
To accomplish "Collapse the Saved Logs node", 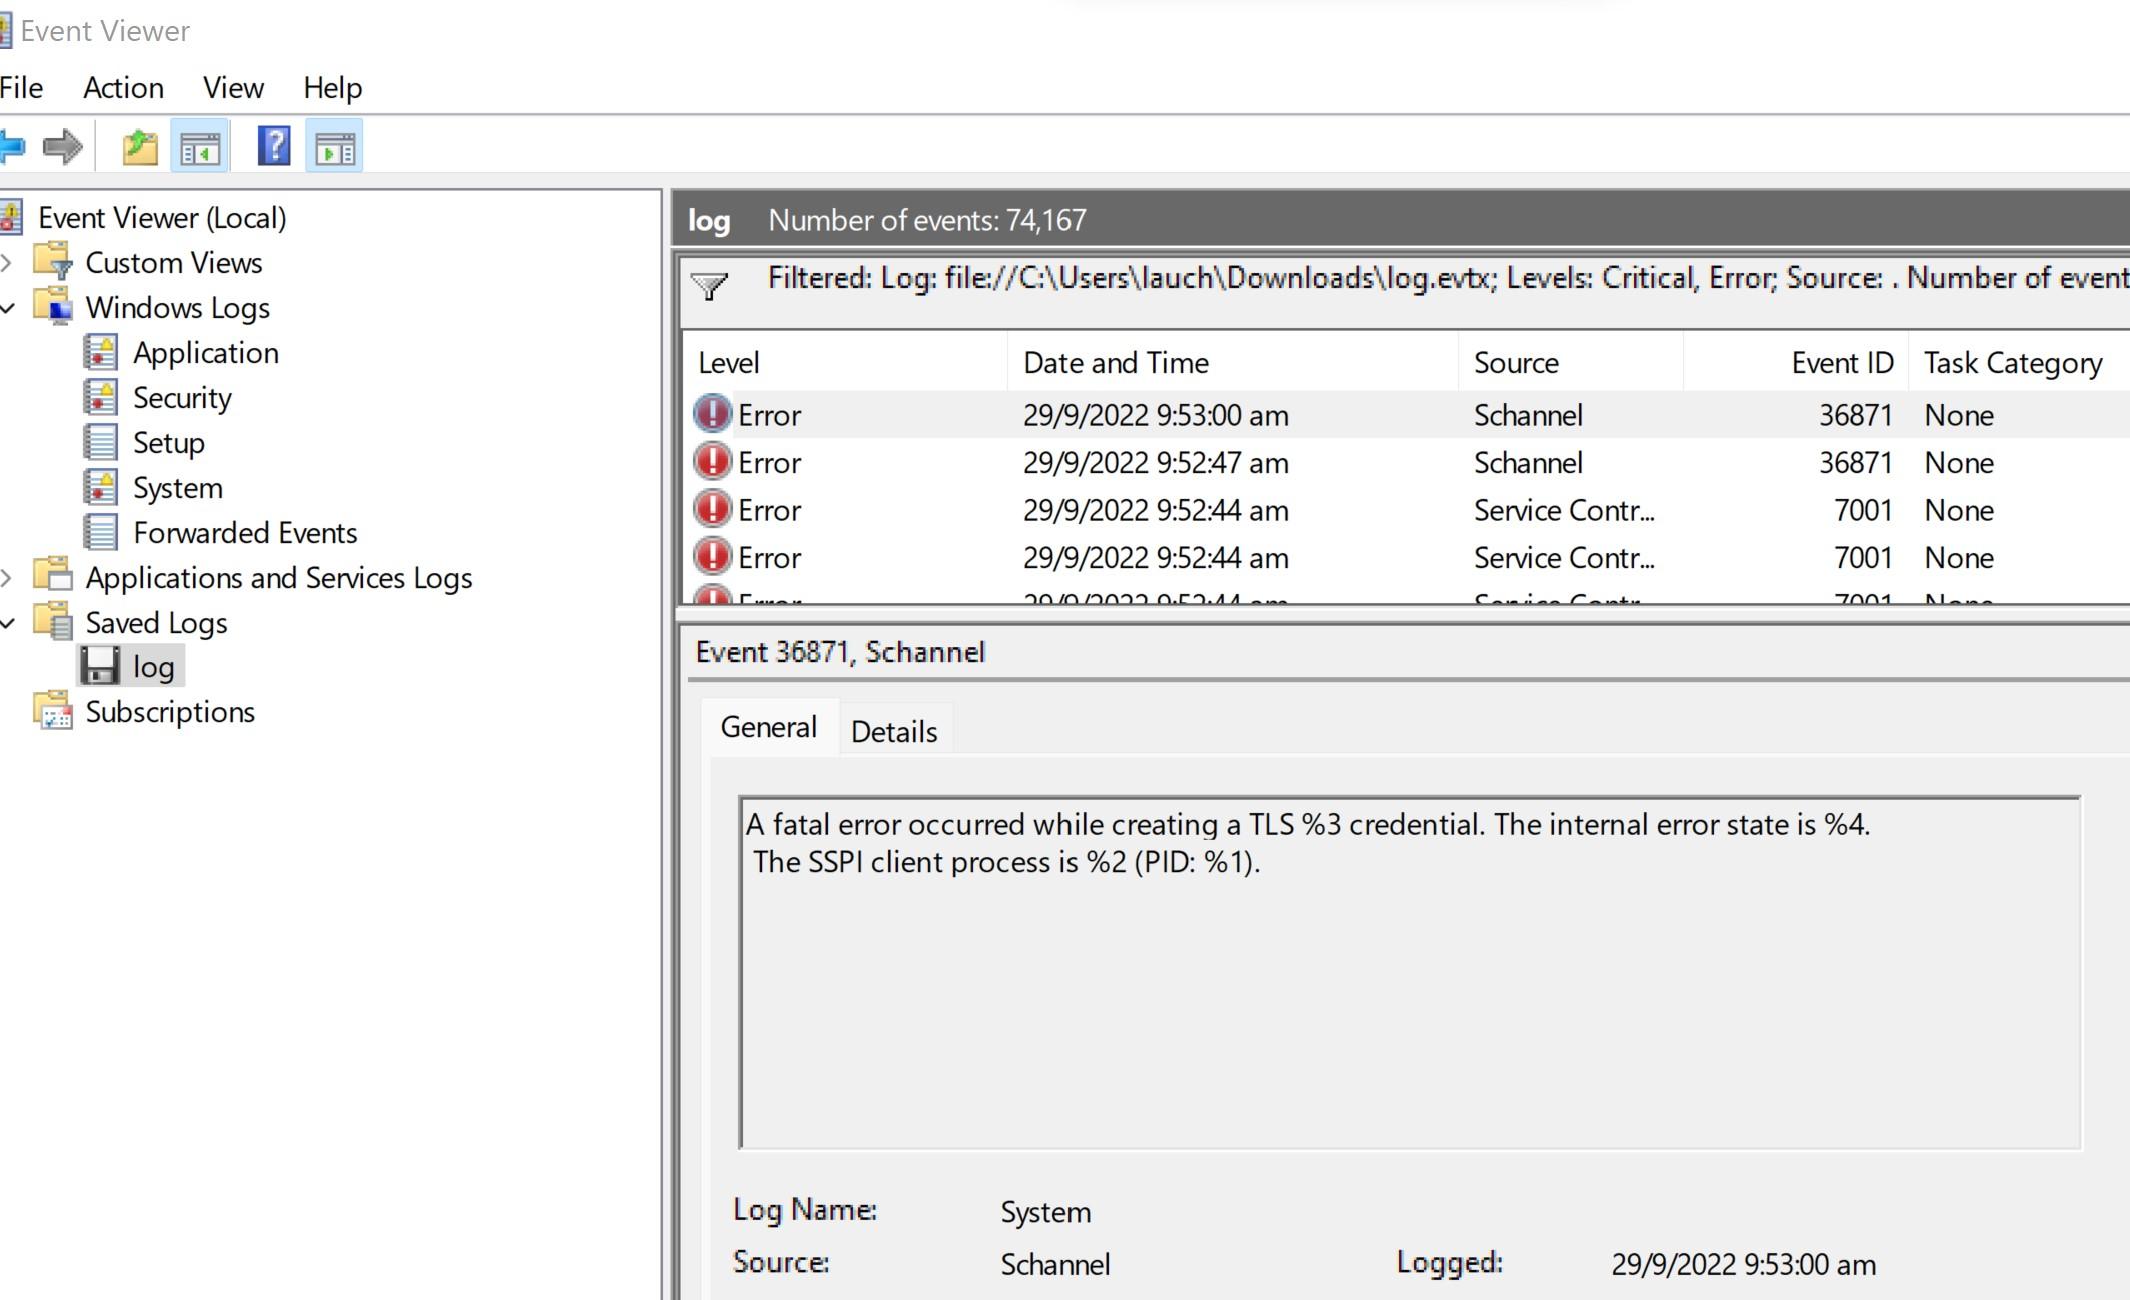I will tap(8, 623).
